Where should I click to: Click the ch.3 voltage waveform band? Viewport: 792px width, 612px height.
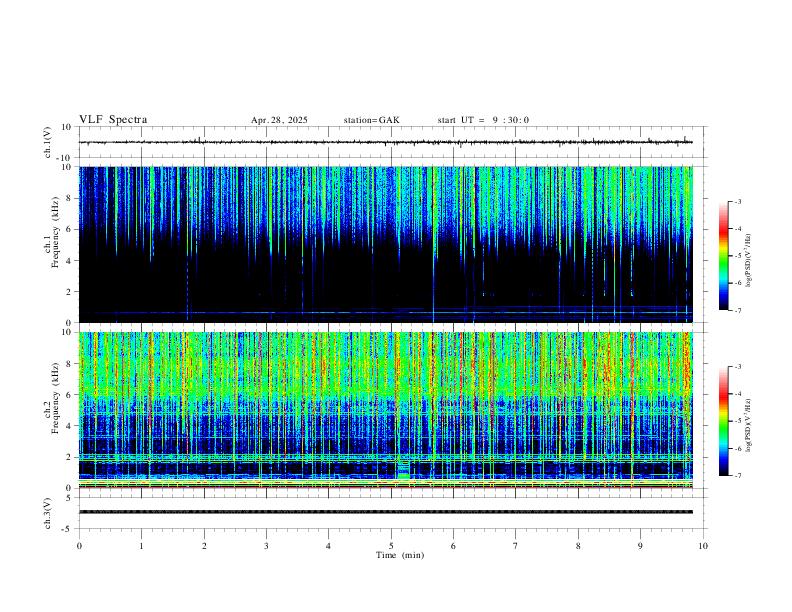pos(386,512)
